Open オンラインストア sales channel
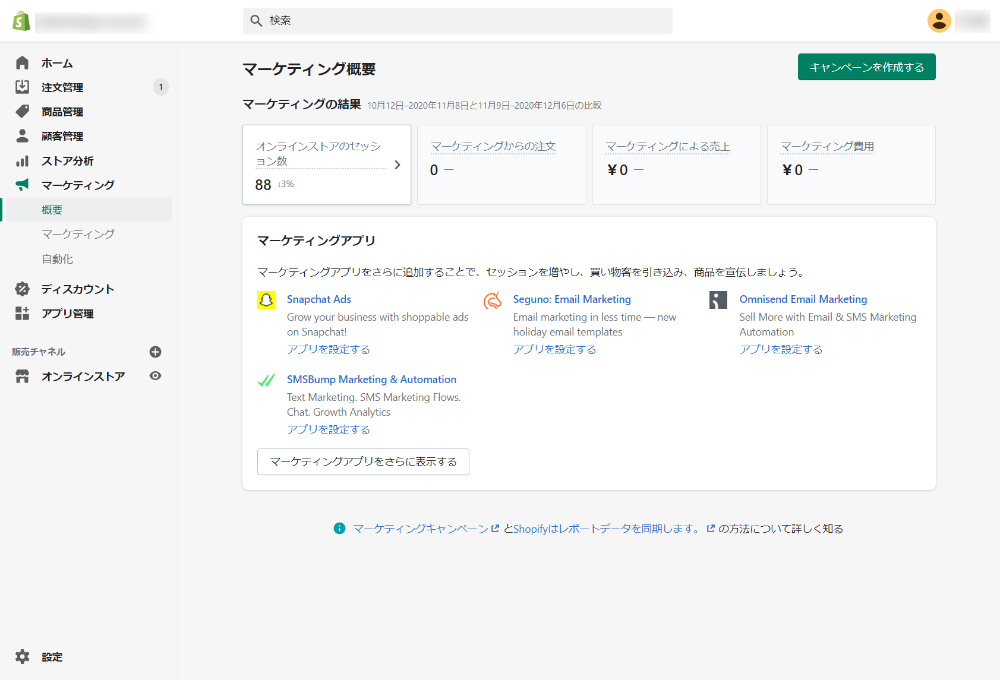Screen dimensions: 1000x680 [x=83, y=376]
